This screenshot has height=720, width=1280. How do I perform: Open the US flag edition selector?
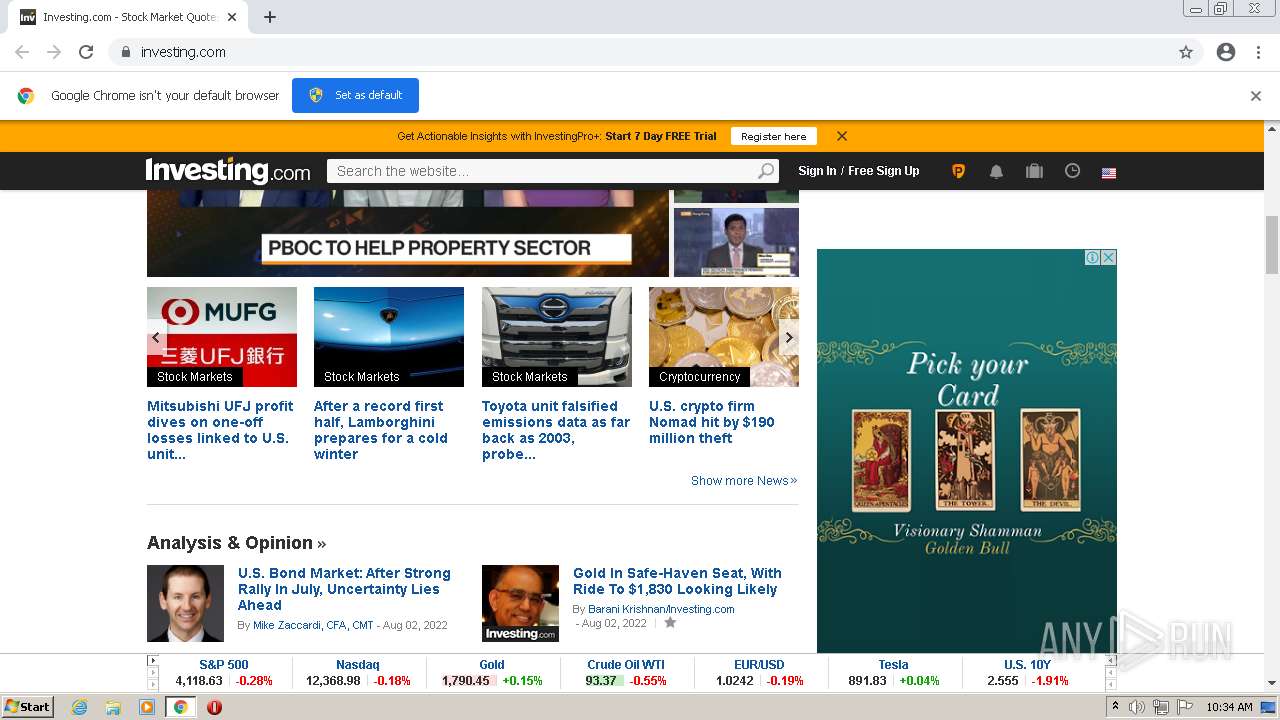coord(1109,172)
